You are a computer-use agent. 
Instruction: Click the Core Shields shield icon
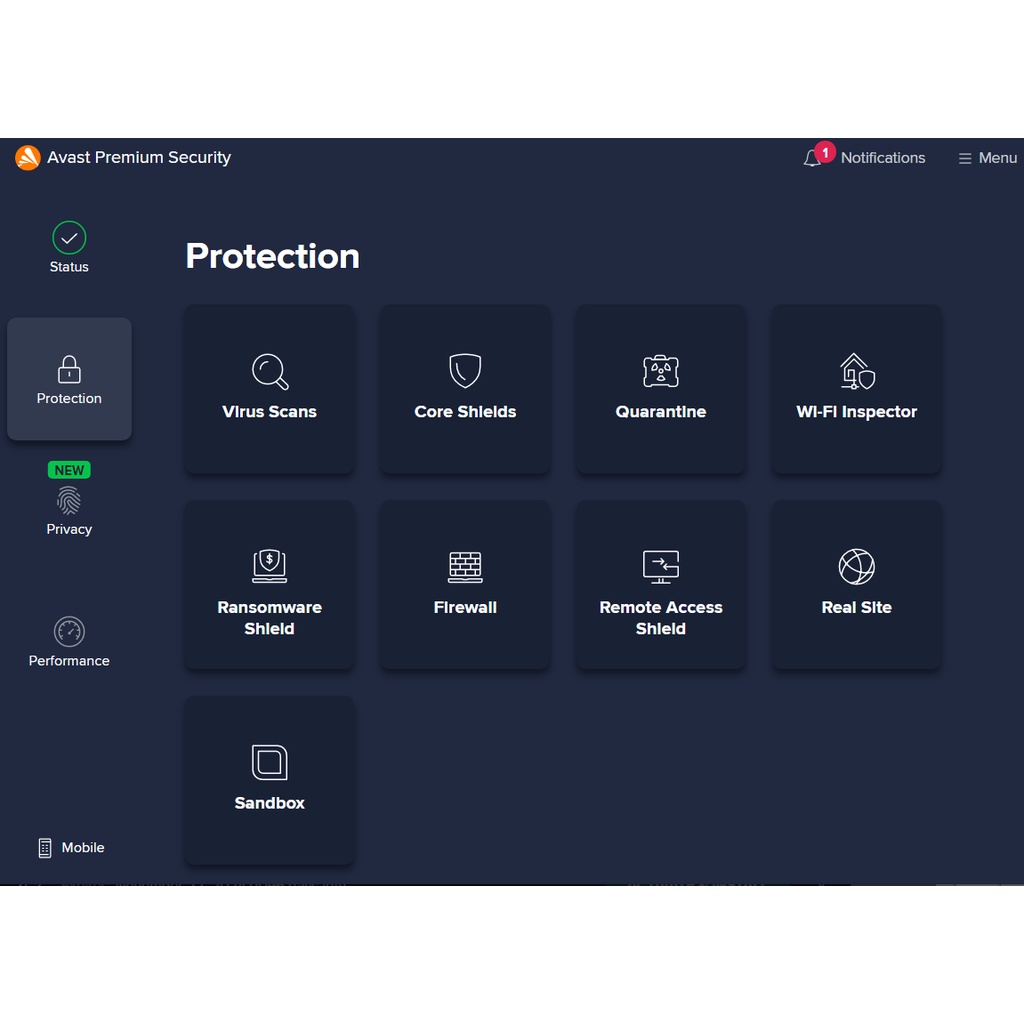(x=465, y=371)
